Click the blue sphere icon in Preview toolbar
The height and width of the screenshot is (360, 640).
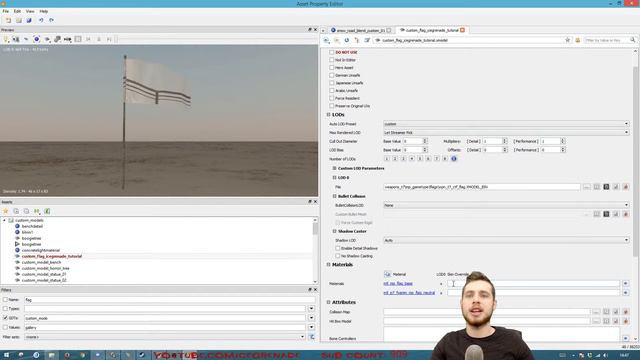tap(36, 39)
